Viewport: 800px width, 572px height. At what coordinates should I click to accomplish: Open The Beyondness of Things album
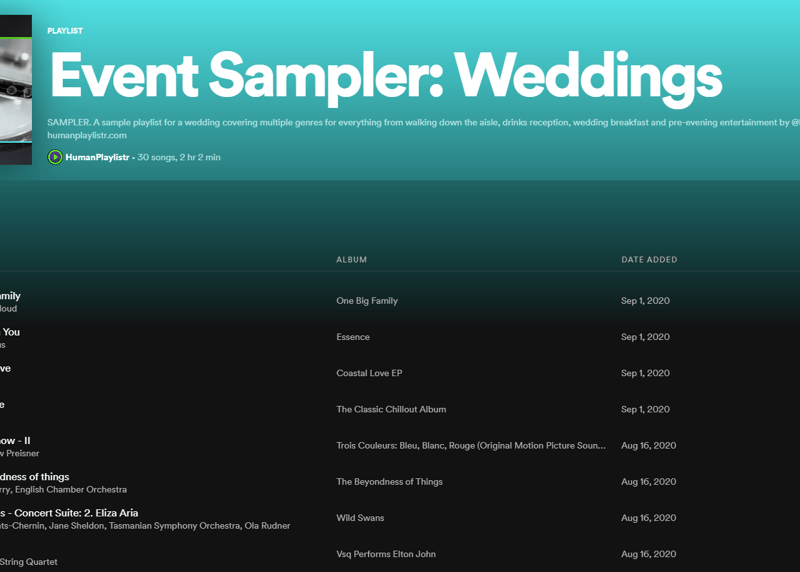[x=389, y=482]
